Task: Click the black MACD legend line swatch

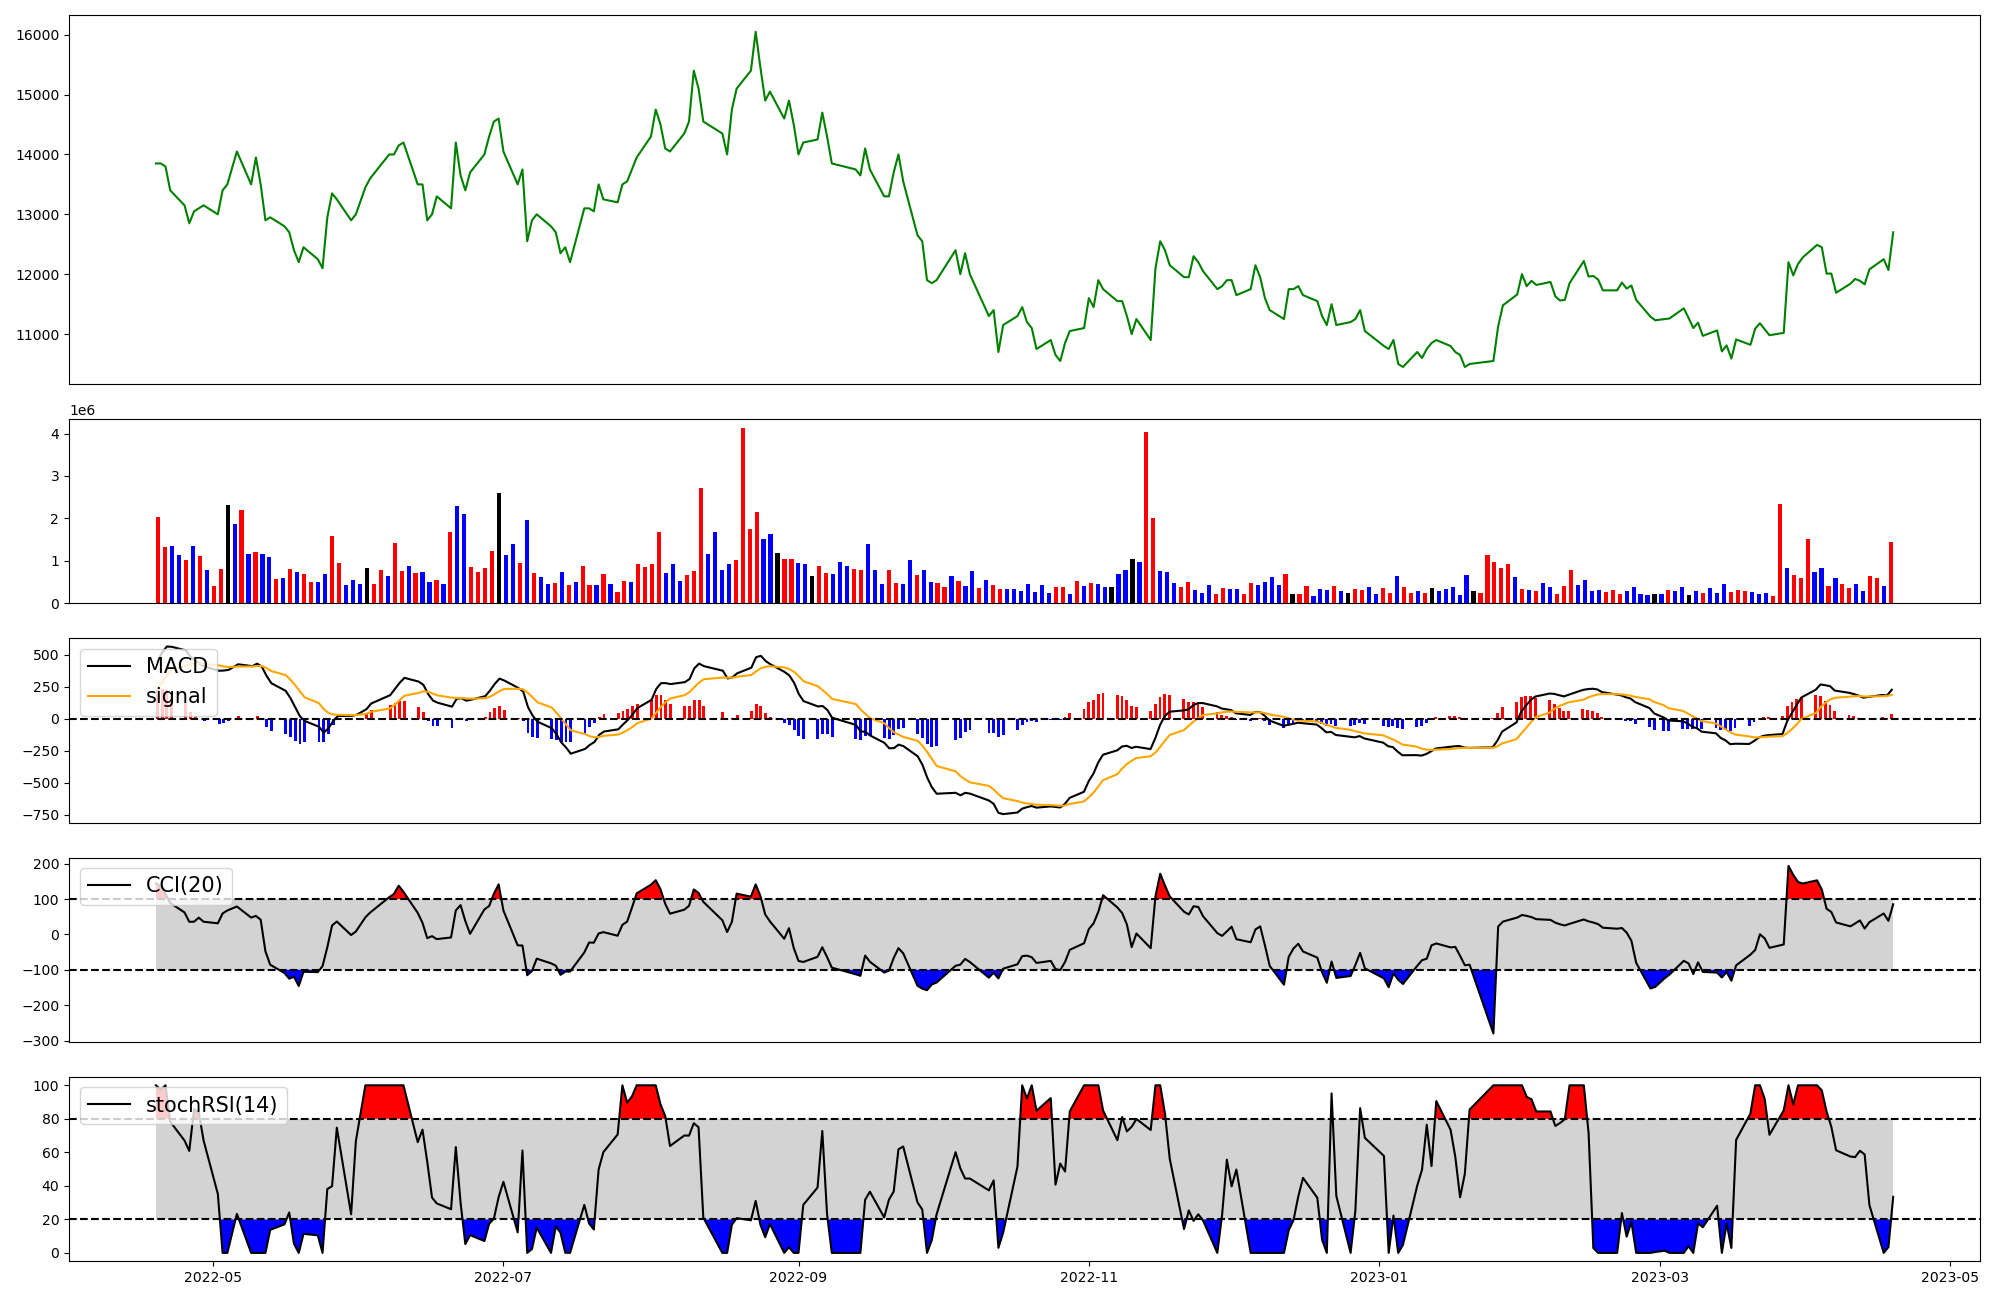Action: [111, 666]
